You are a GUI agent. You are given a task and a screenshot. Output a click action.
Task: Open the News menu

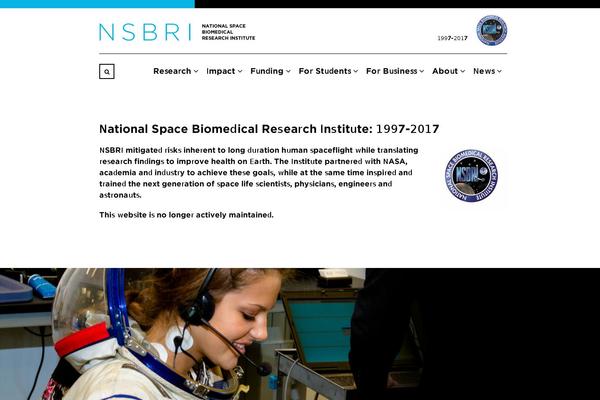[x=487, y=71]
